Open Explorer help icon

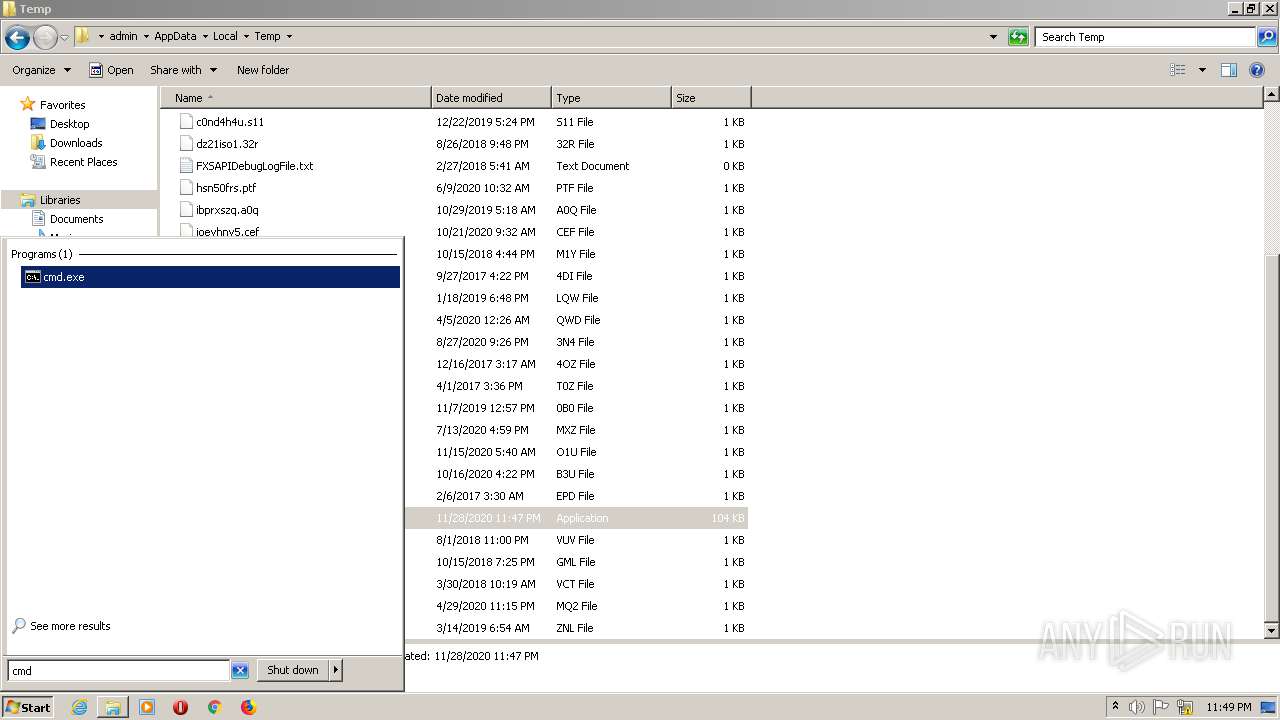[x=1257, y=70]
